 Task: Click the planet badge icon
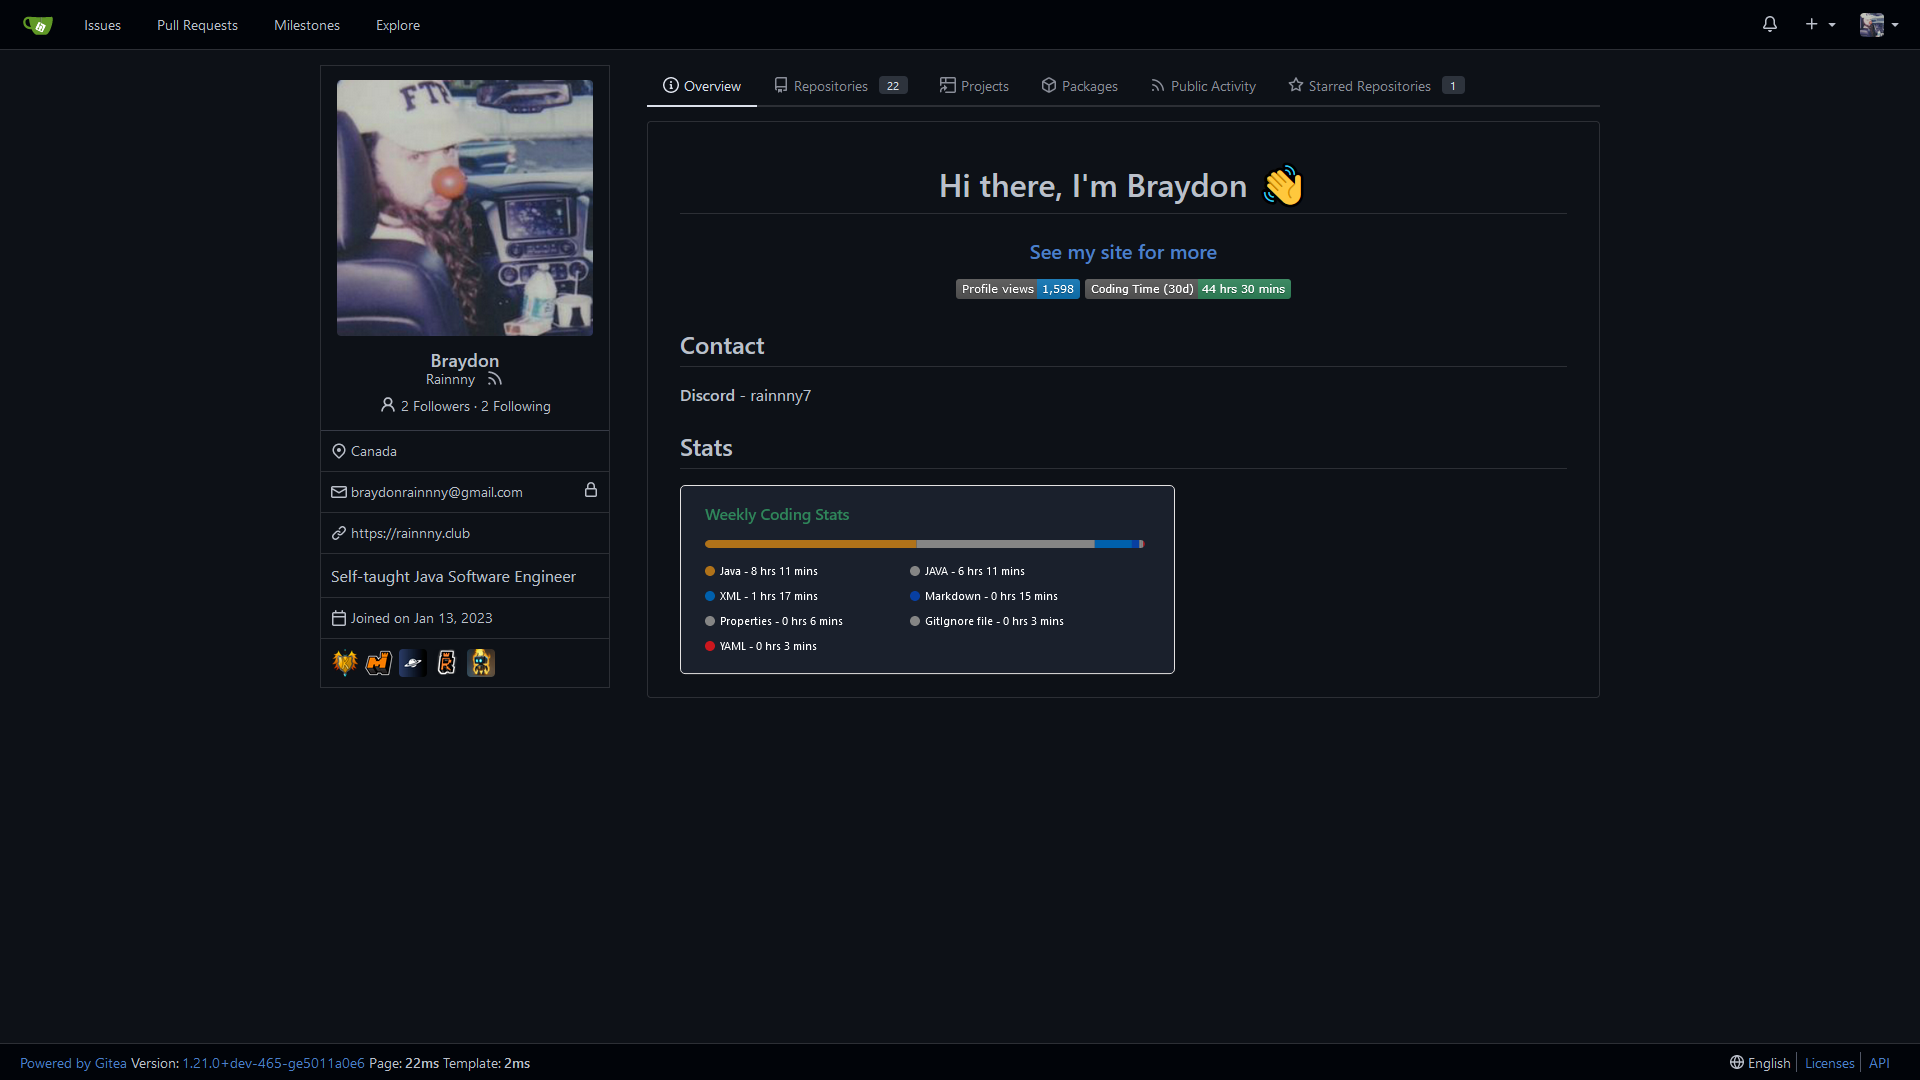click(413, 663)
